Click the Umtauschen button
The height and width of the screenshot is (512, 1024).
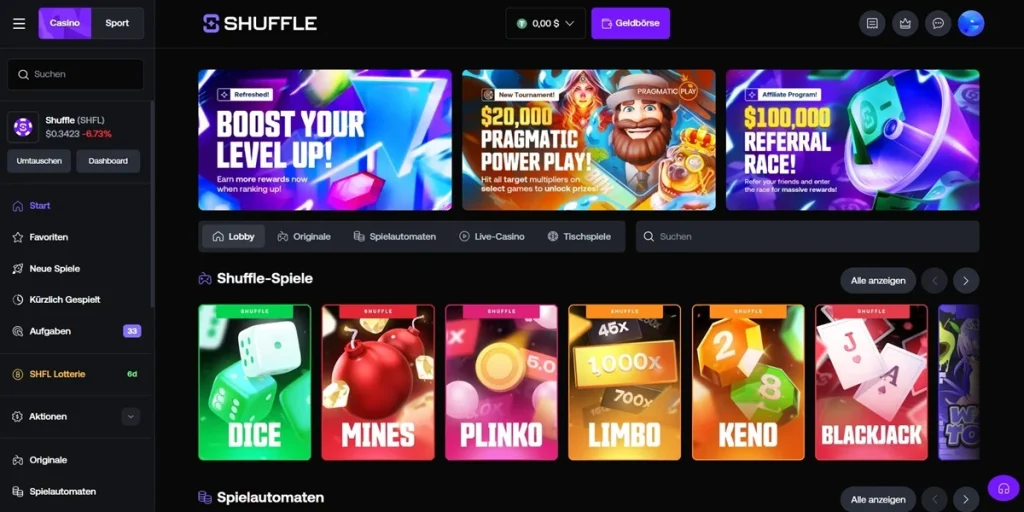(39, 161)
